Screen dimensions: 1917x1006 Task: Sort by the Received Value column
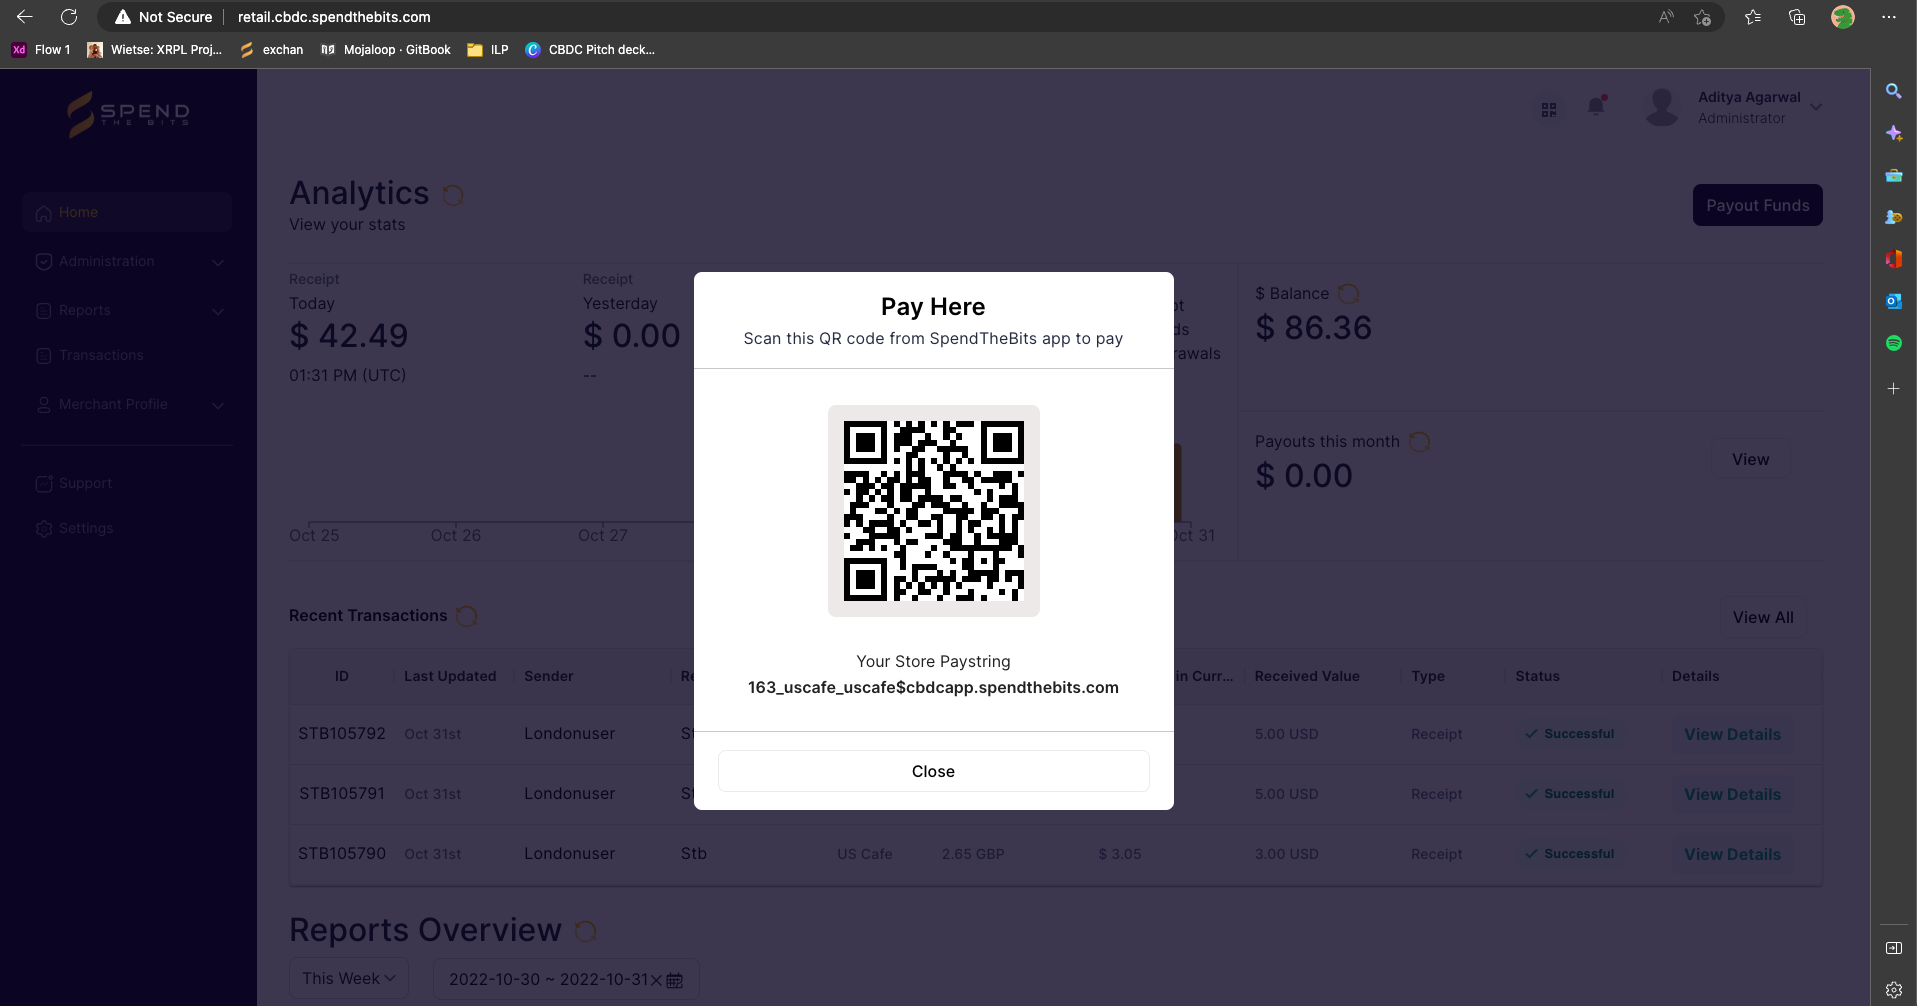coord(1307,676)
